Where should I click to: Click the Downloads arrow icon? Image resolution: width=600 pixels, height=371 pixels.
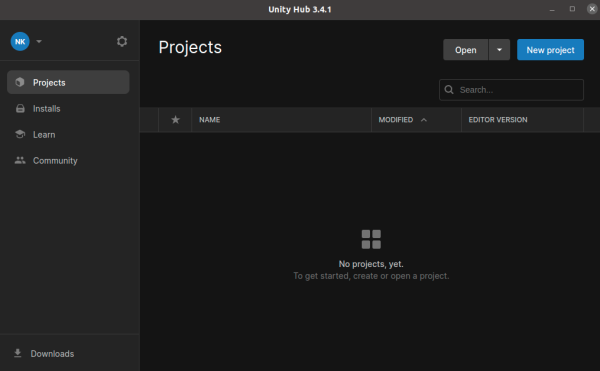pyautogui.click(x=18, y=353)
